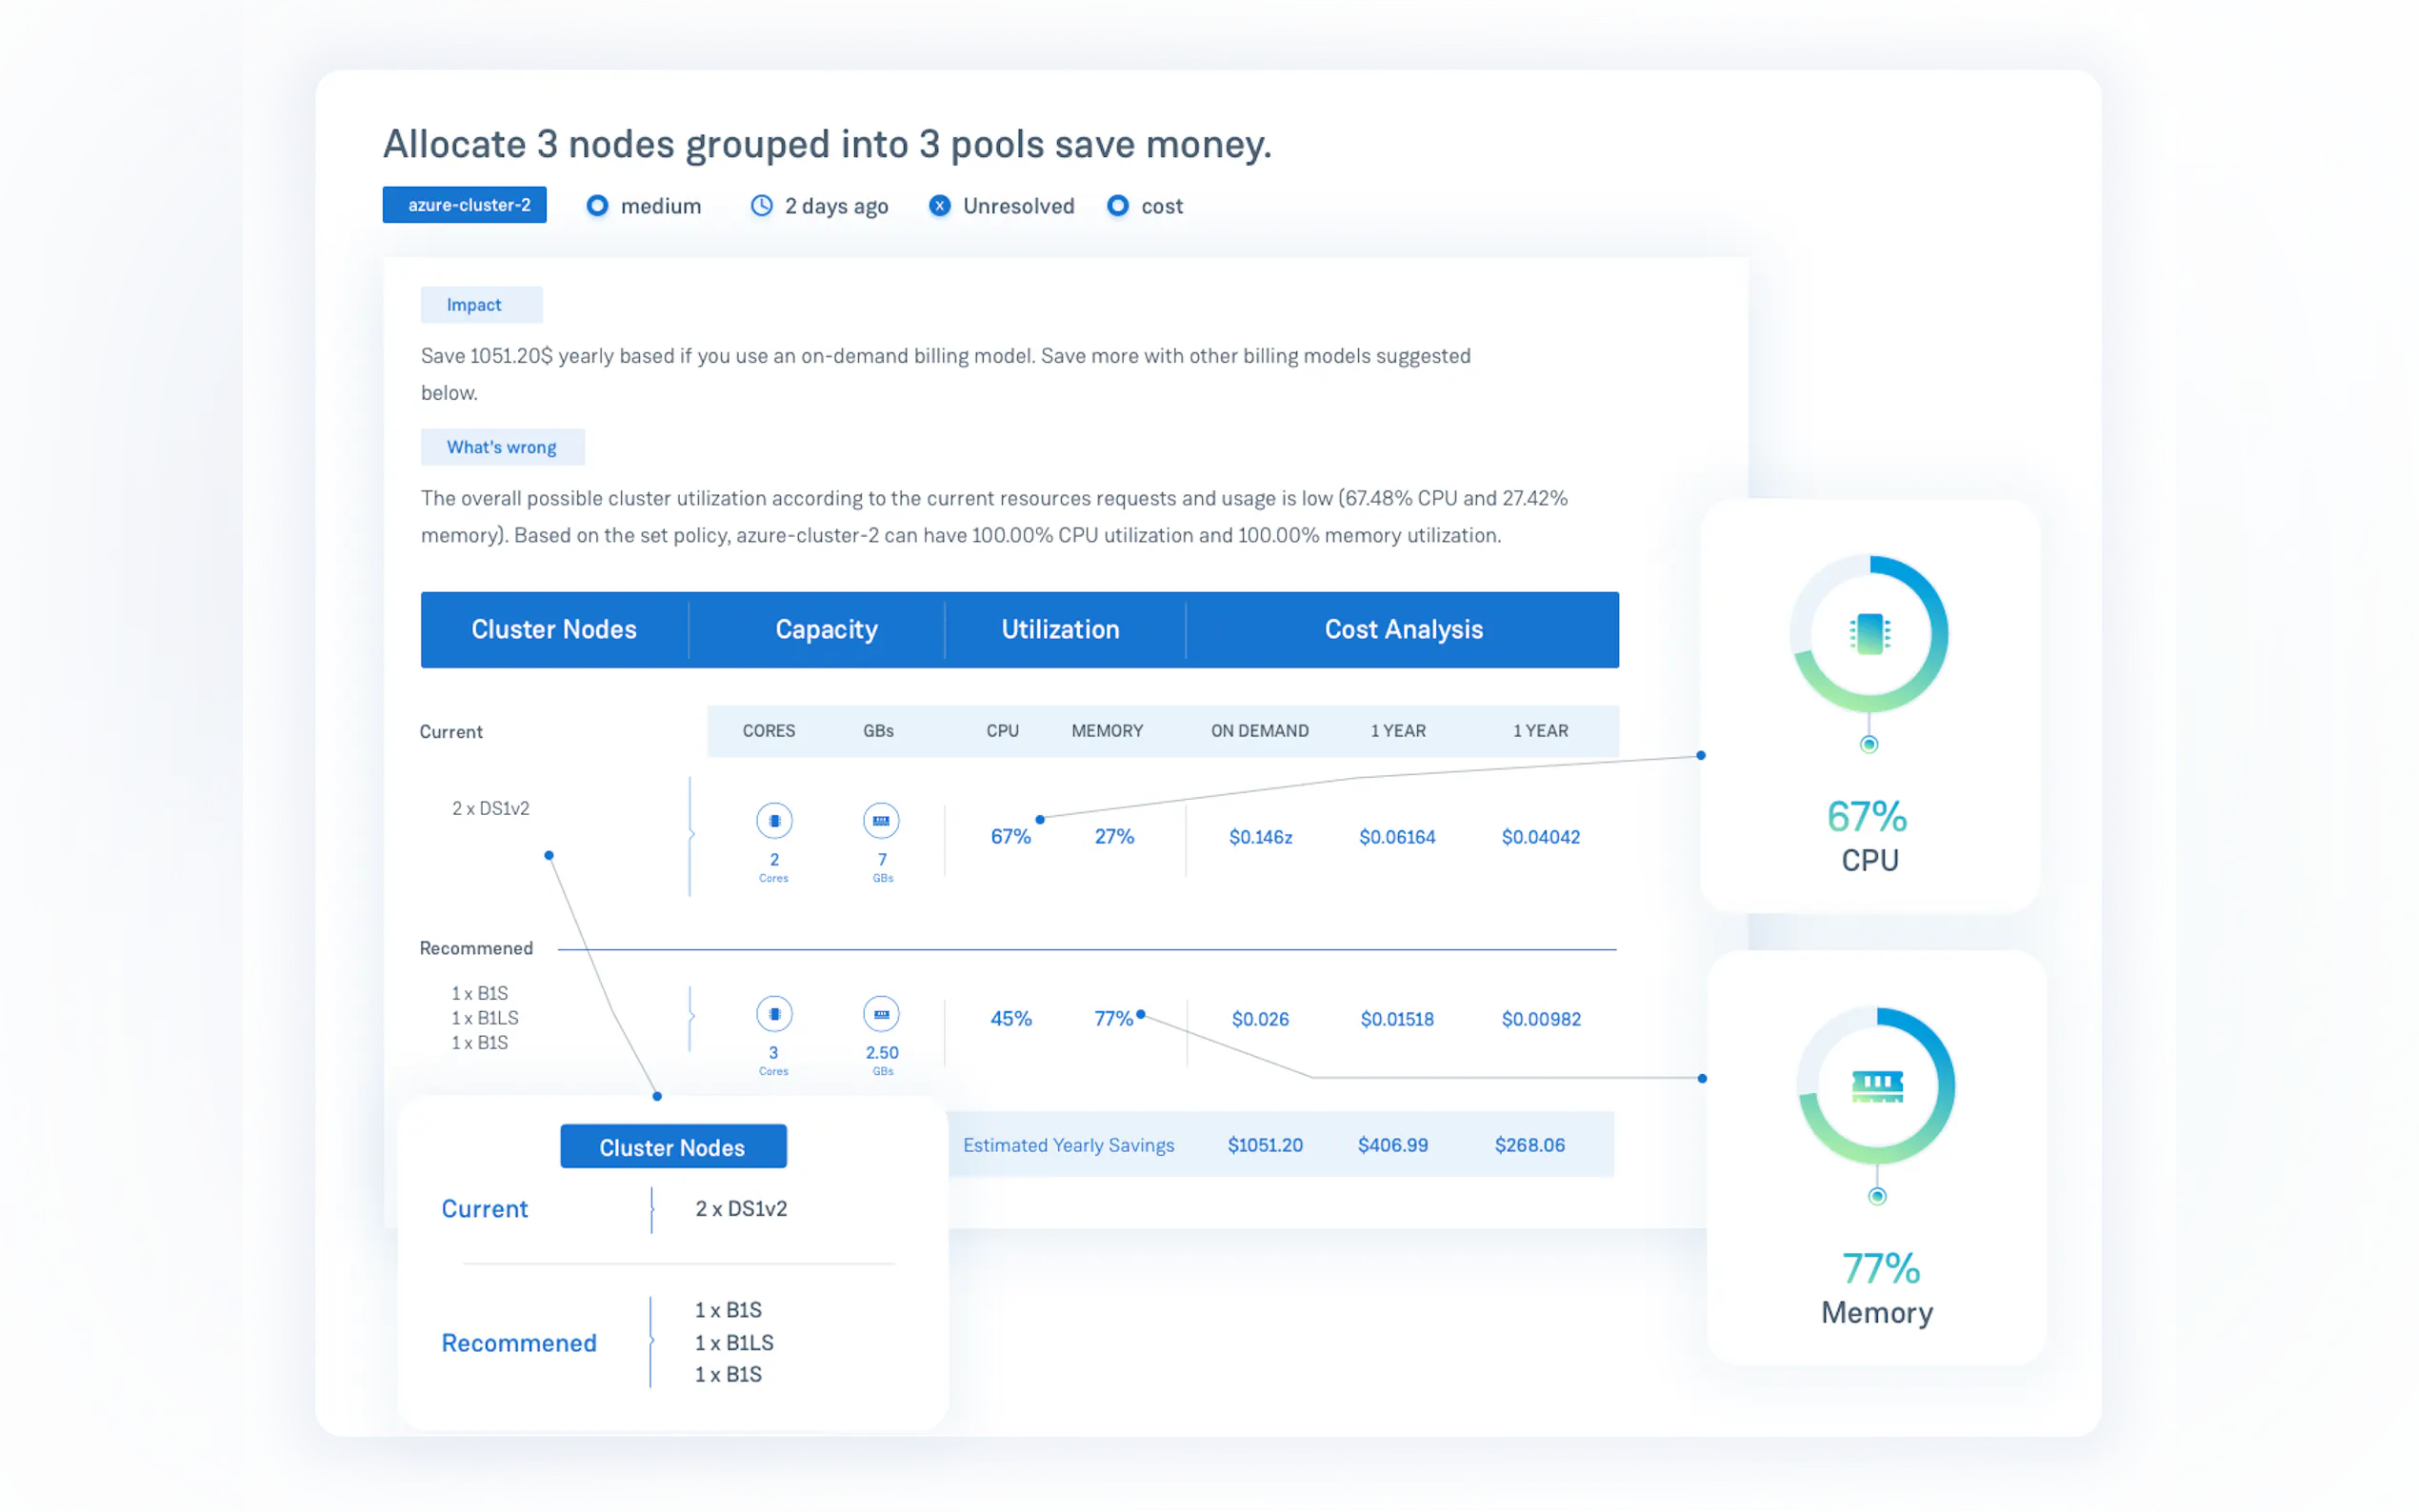Viewport: 2419px width, 1512px height.
Task: Click the clock icon beside 2 days ago
Action: [x=762, y=206]
